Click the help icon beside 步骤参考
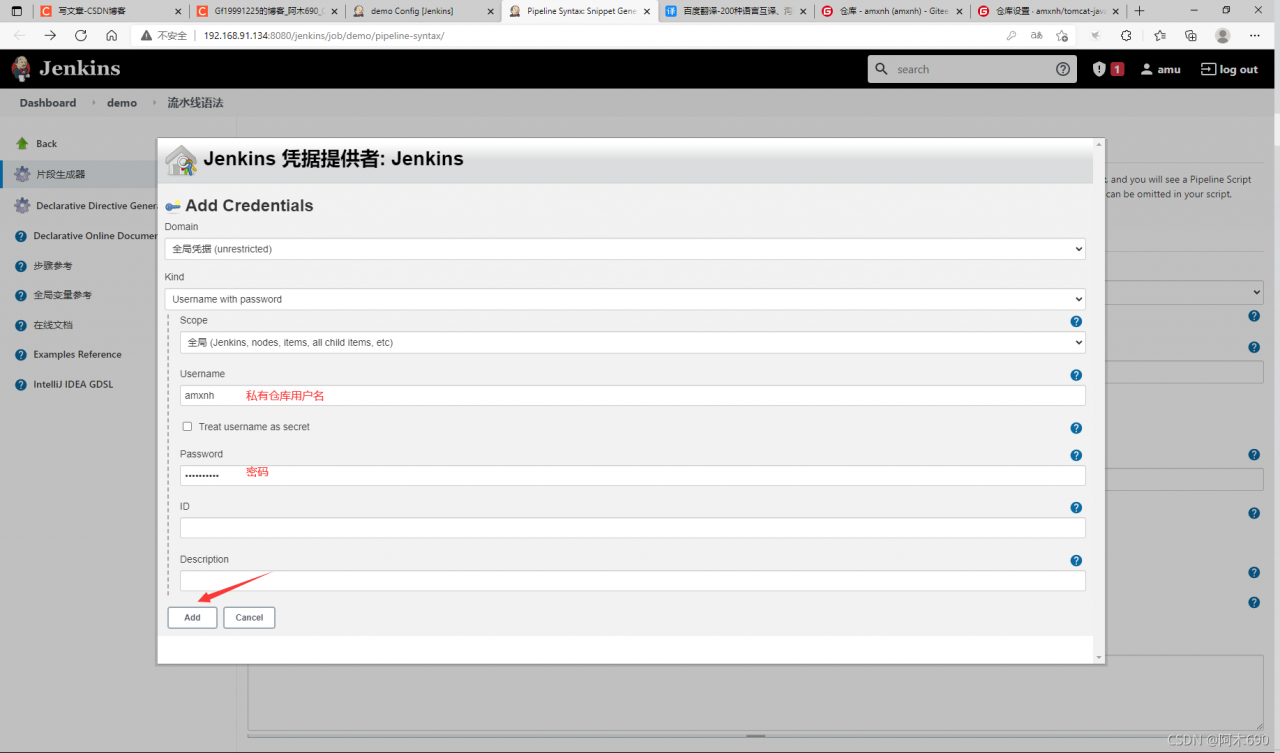The height and width of the screenshot is (753, 1280). [21, 266]
